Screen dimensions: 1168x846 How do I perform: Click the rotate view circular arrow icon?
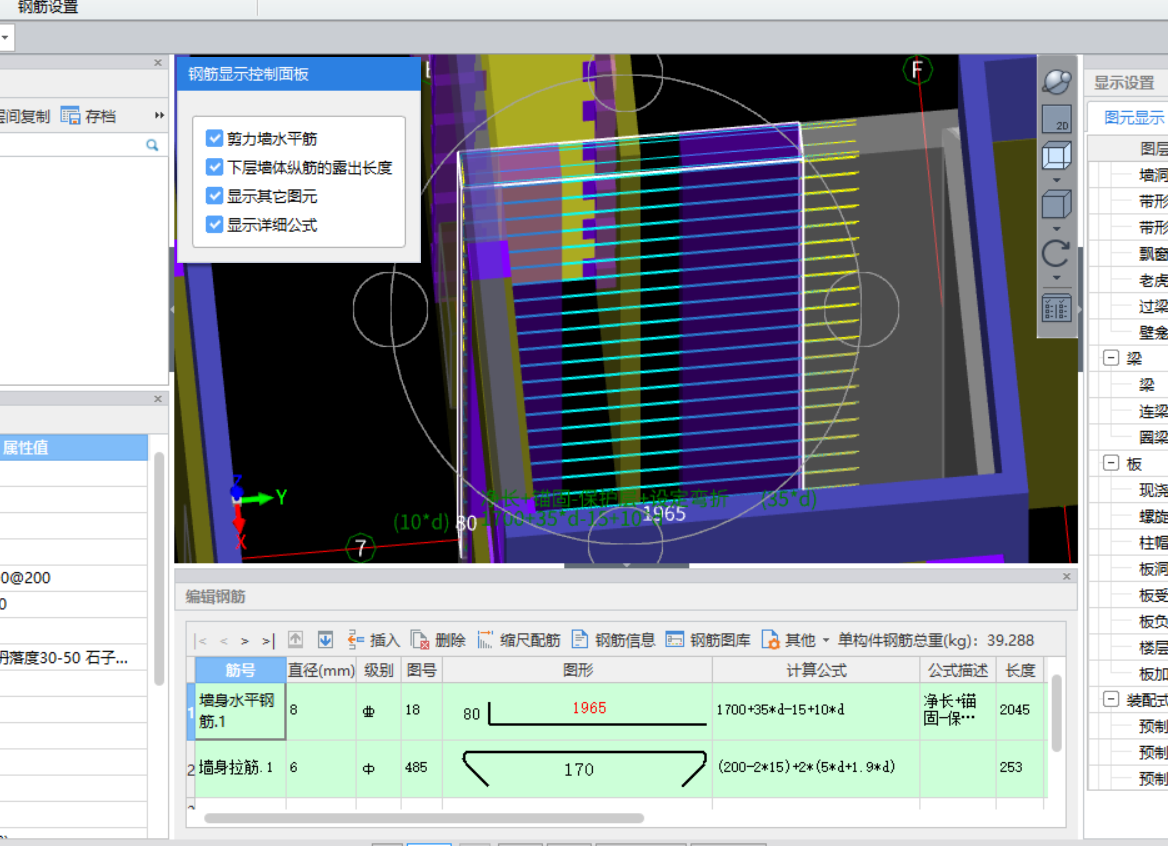(1056, 253)
